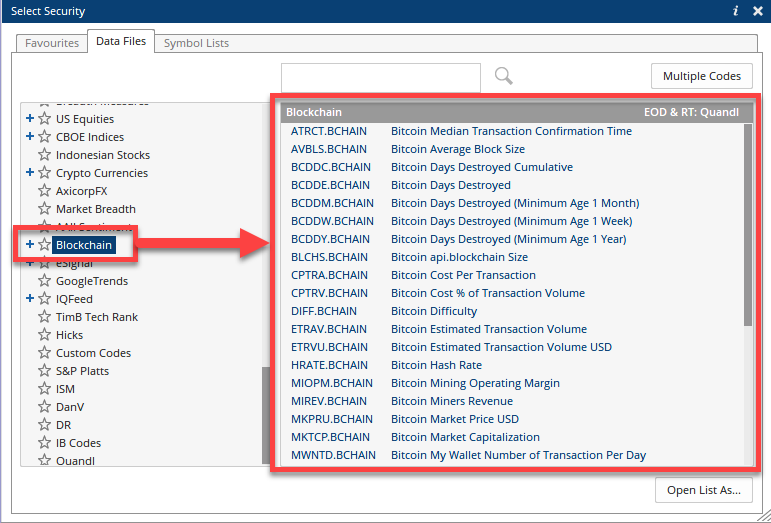771x523 pixels.
Task: Expand the Crypto Currencies folder
Action: point(30,173)
